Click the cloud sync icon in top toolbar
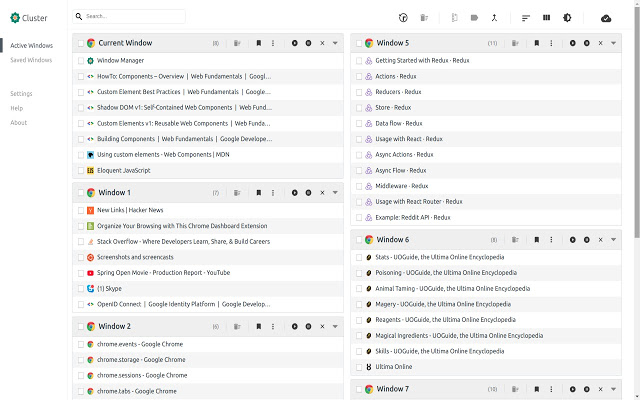The image size is (640, 400). point(606,17)
